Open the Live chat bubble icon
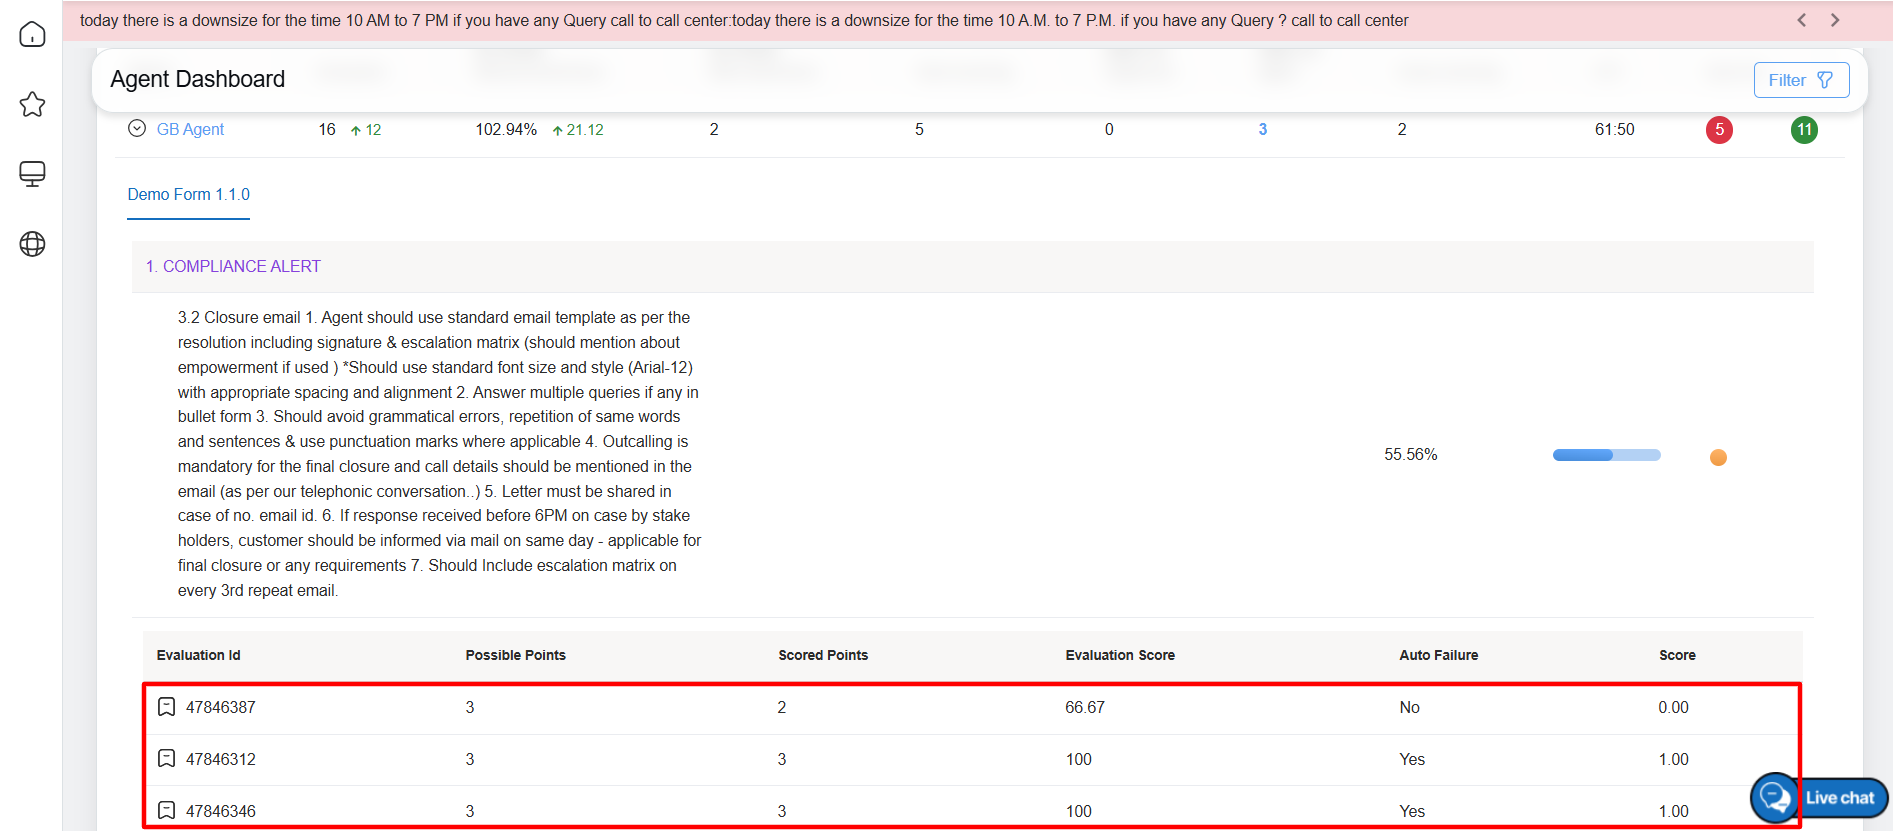The height and width of the screenshot is (831, 1893). (x=1775, y=797)
